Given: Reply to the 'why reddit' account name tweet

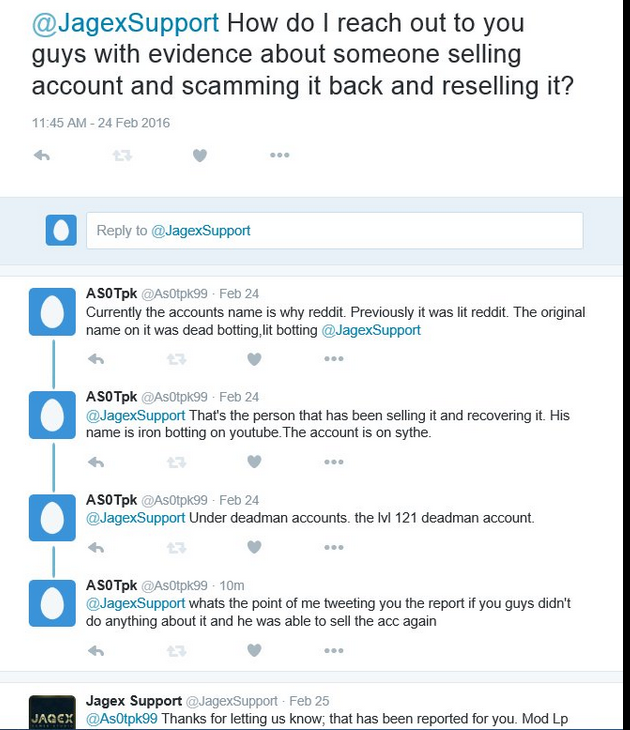Looking at the screenshot, I should coord(96,359).
